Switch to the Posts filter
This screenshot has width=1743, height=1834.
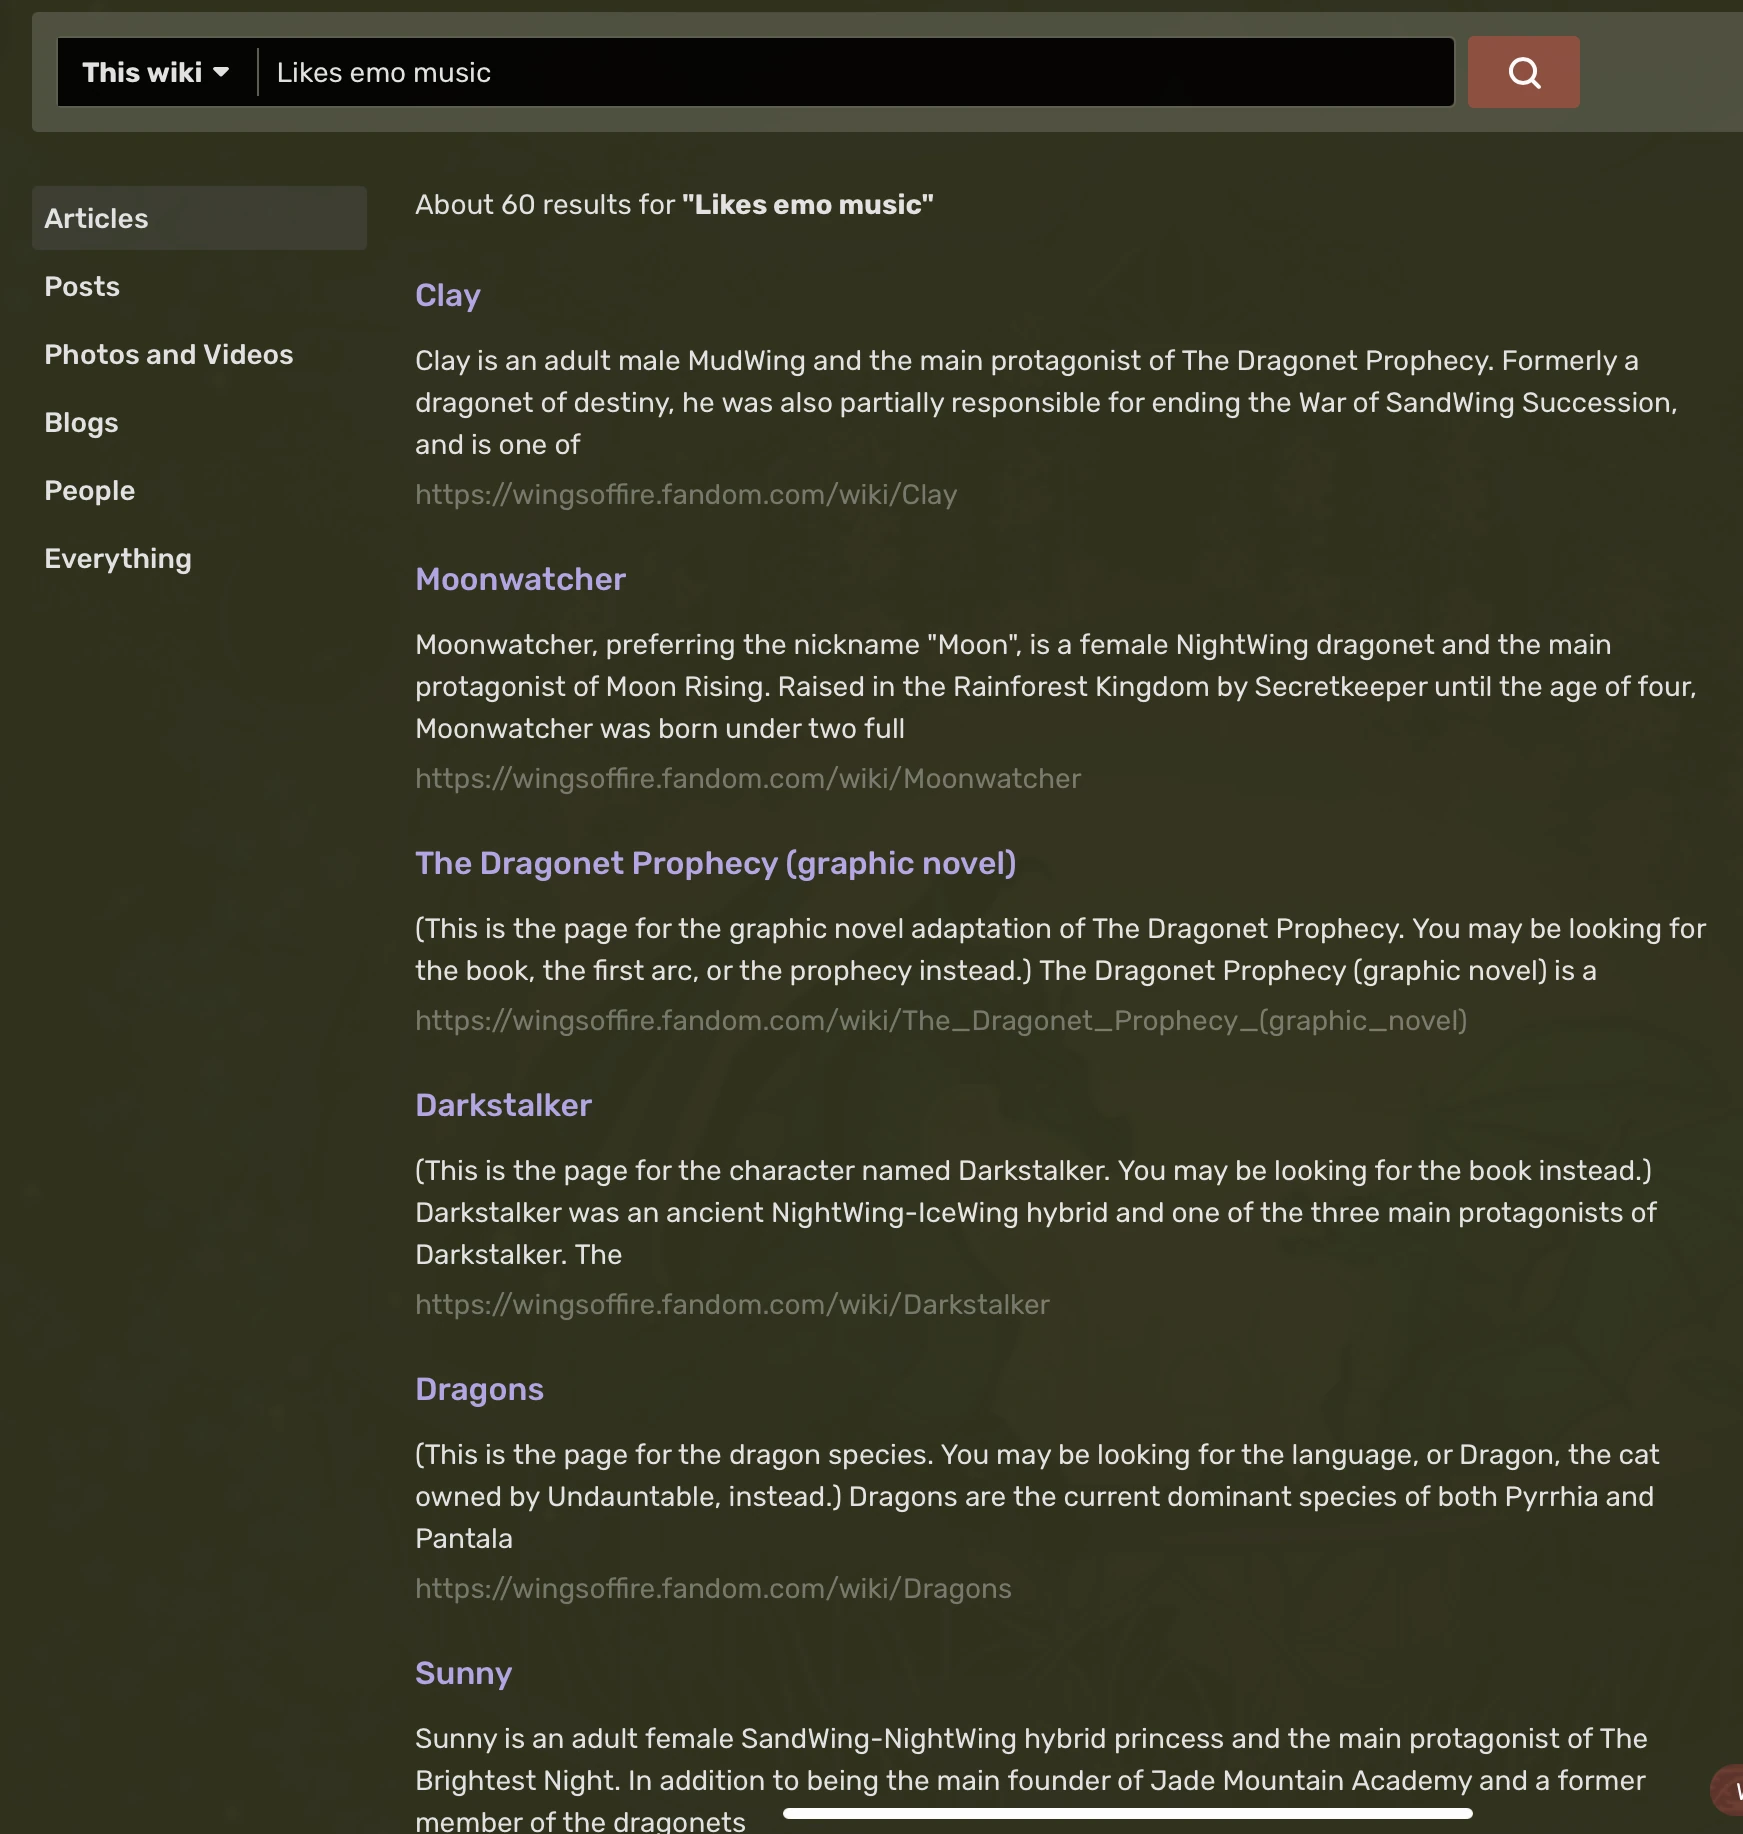coord(82,287)
